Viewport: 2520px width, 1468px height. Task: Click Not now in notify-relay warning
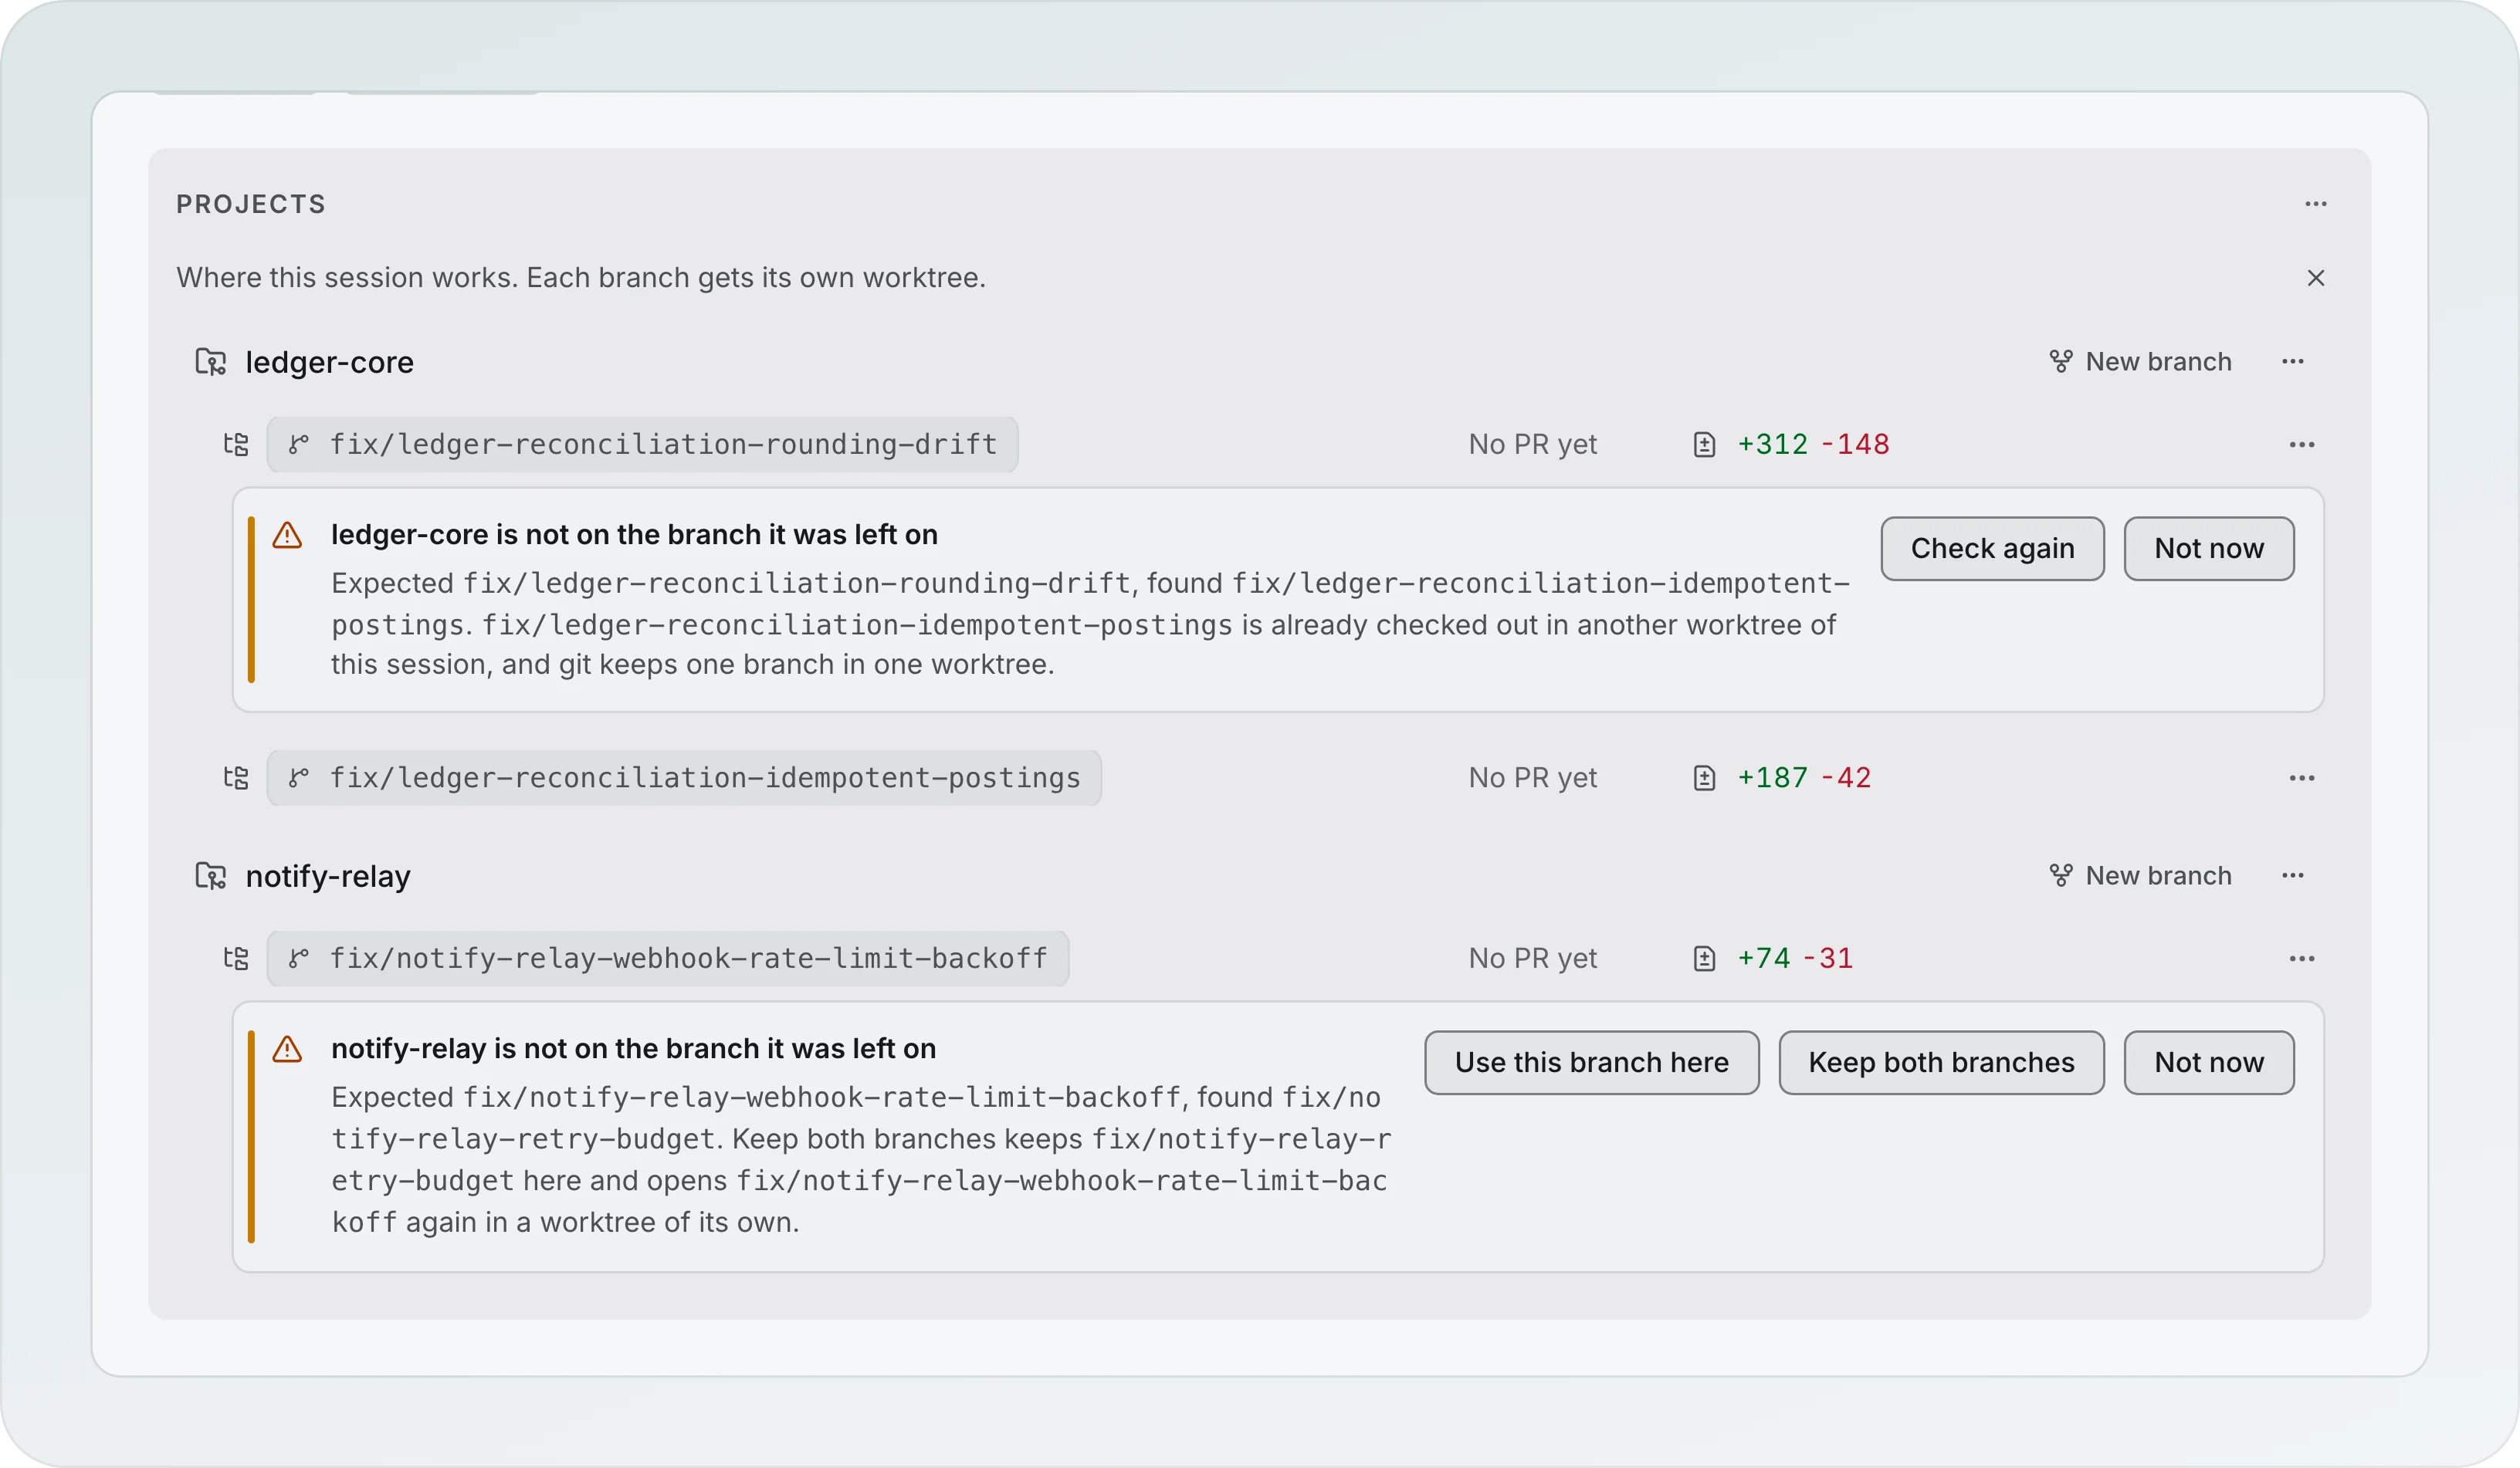click(x=2208, y=1062)
